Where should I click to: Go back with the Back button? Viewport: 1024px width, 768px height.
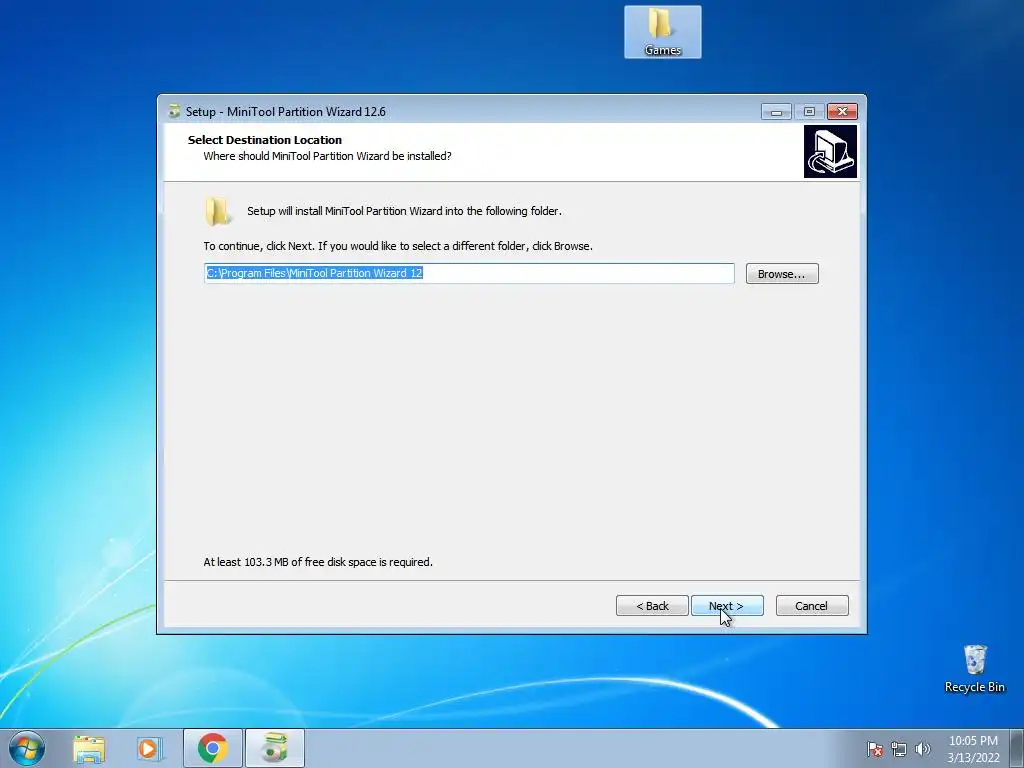[652, 605]
